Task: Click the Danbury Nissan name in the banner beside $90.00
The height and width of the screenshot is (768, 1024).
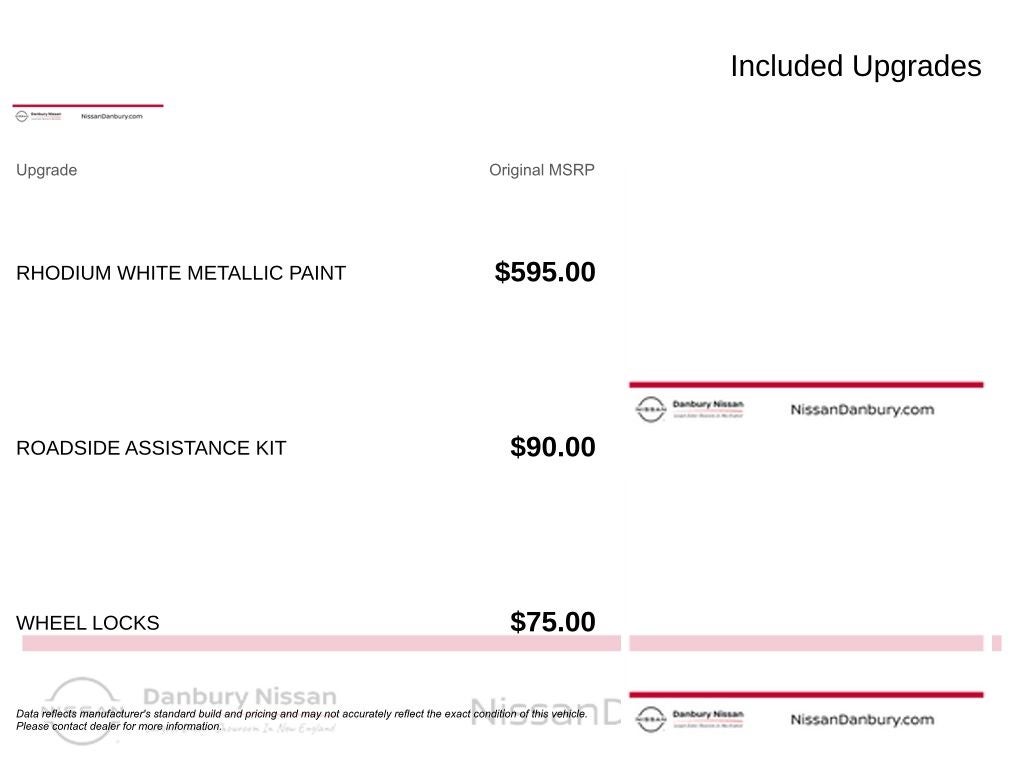Action: pos(708,405)
